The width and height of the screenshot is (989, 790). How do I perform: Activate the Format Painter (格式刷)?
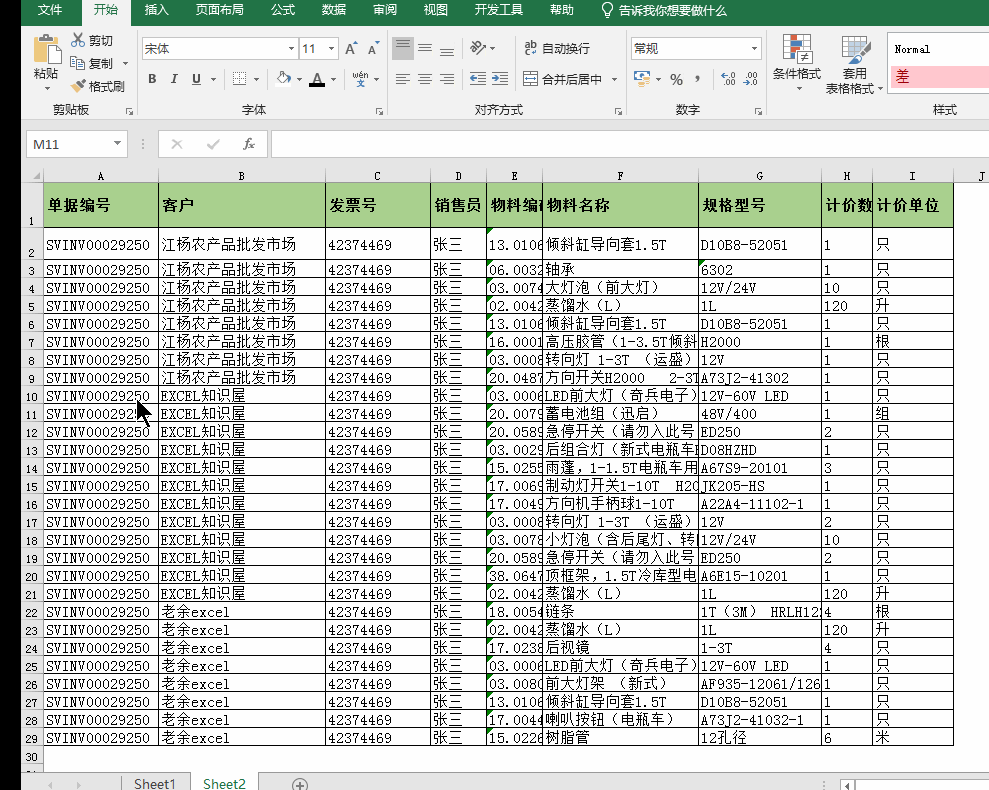click(x=98, y=86)
